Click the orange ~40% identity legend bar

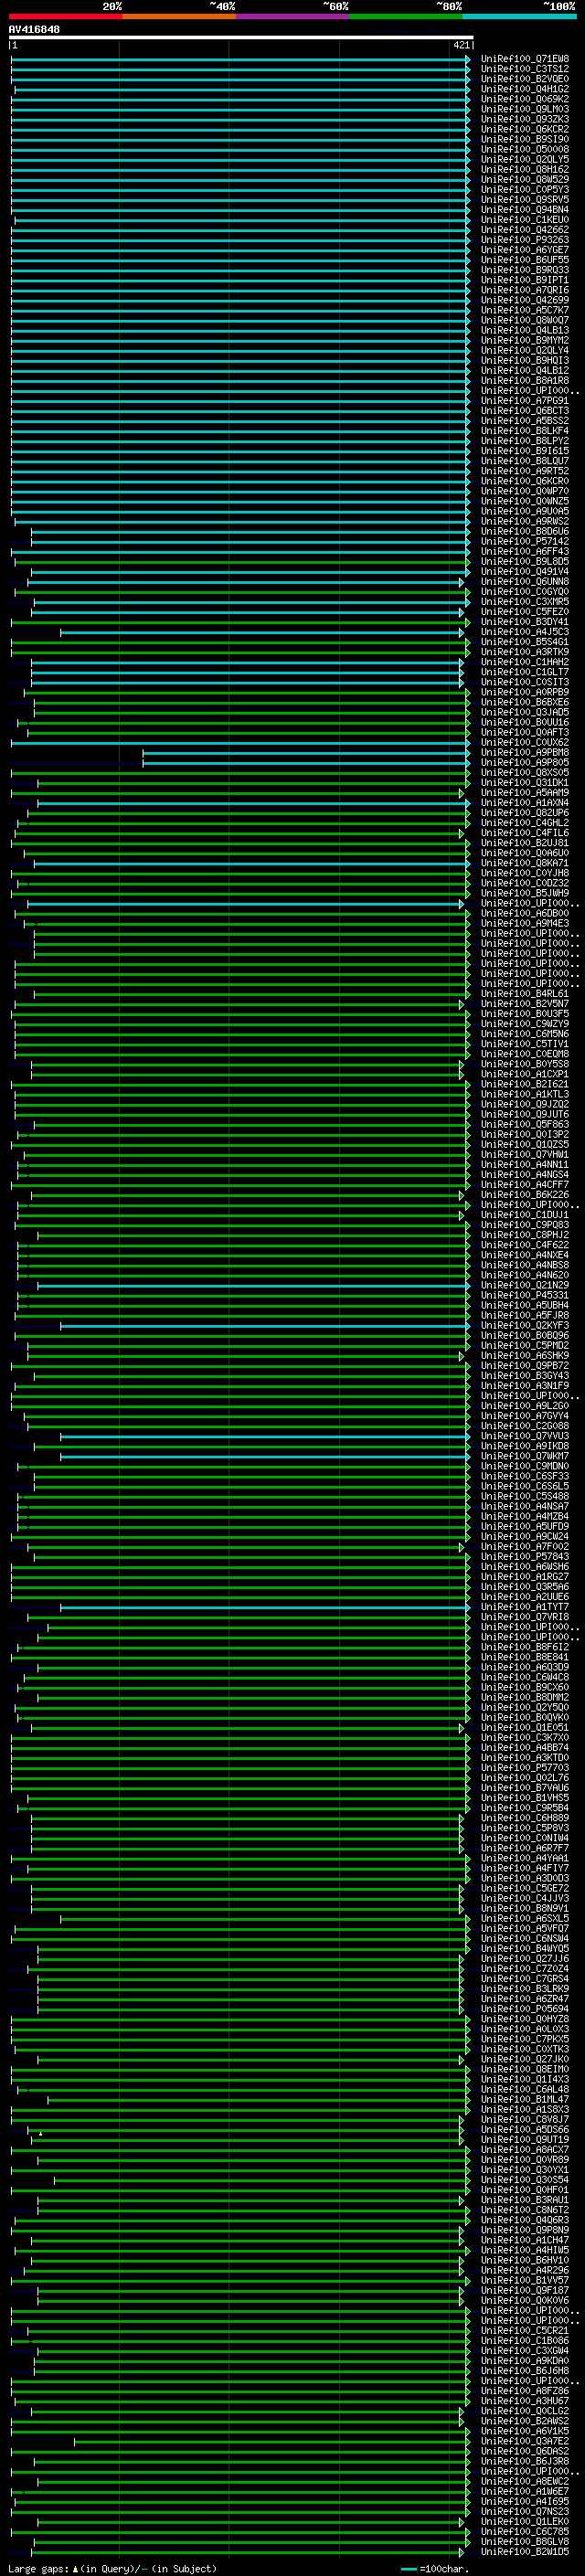(179, 16)
